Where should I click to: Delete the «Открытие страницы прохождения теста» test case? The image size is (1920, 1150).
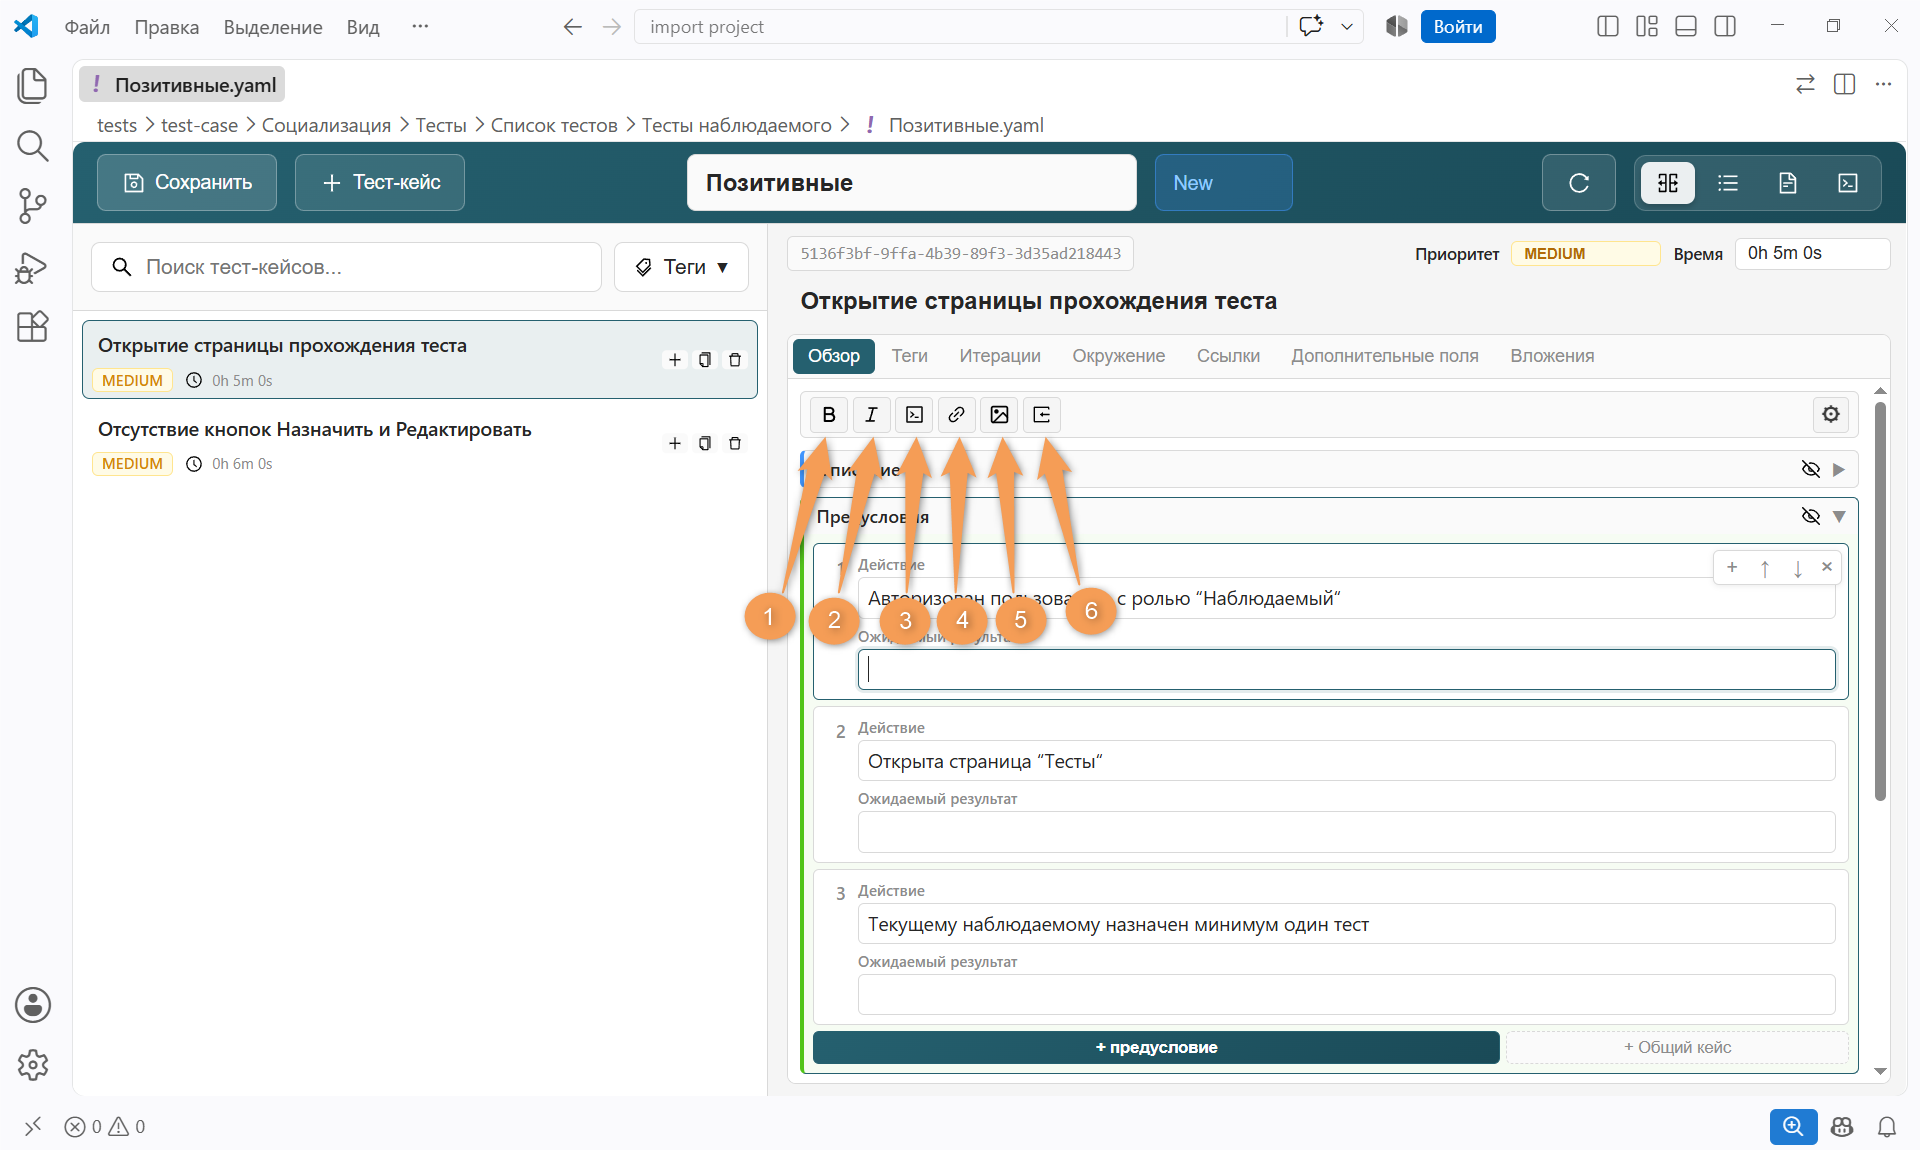point(735,360)
